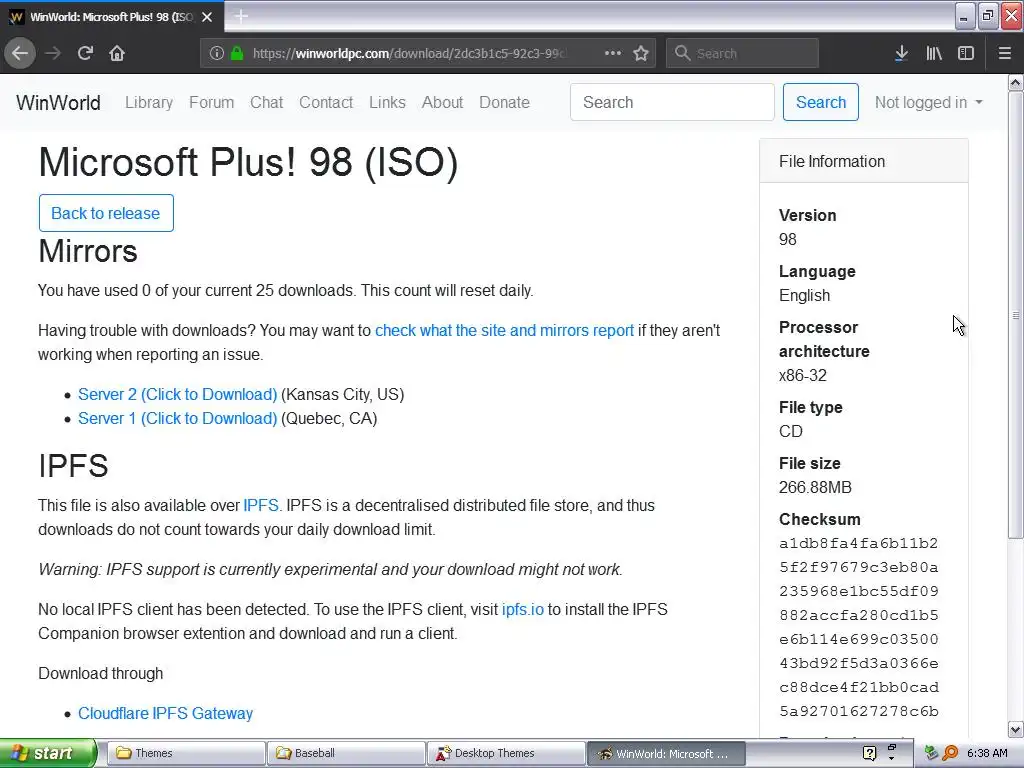Select the checksum text a1db8fa4fa6b11b2
Image resolution: width=1024 pixels, height=768 pixels.
pyautogui.click(x=858, y=543)
